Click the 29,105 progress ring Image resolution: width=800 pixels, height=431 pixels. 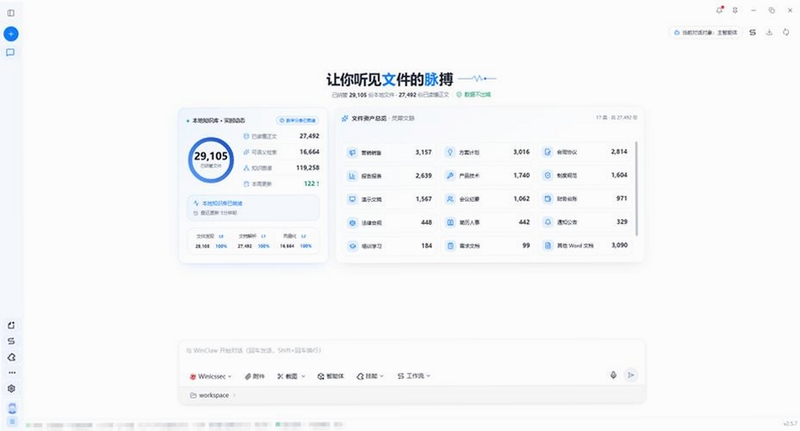pyautogui.click(x=211, y=160)
